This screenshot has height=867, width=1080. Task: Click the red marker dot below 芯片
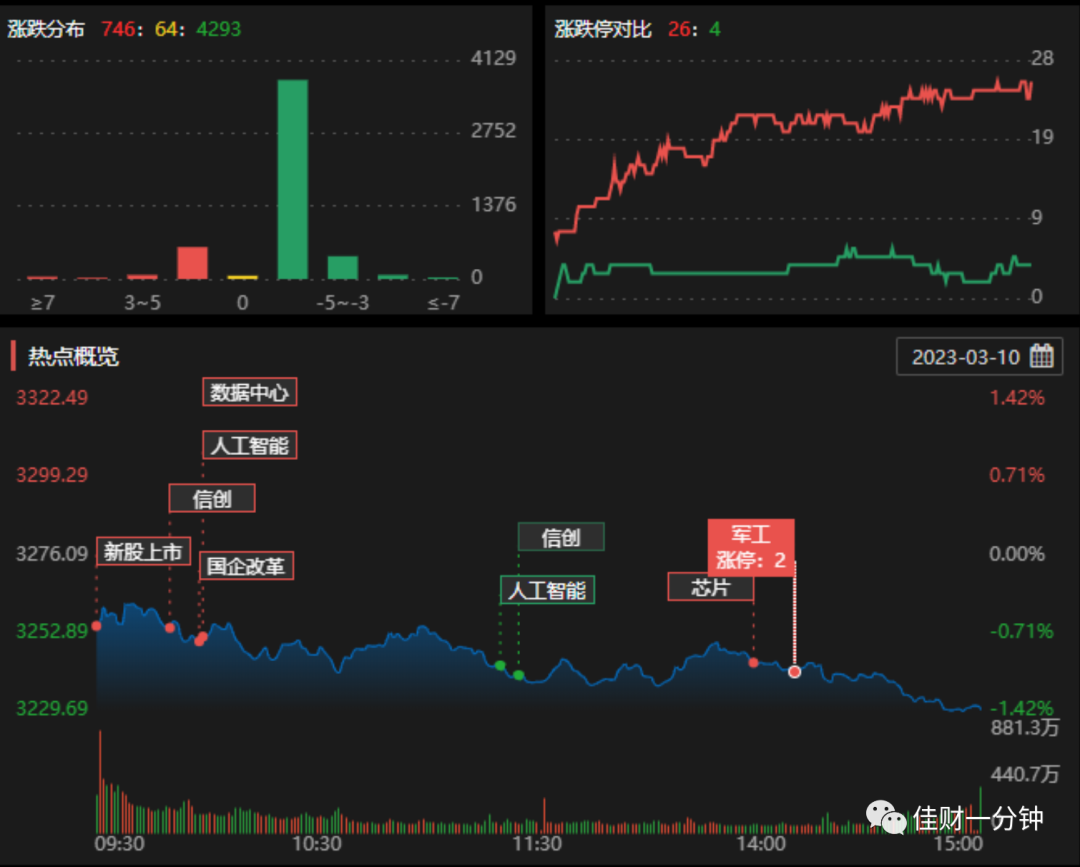click(754, 662)
